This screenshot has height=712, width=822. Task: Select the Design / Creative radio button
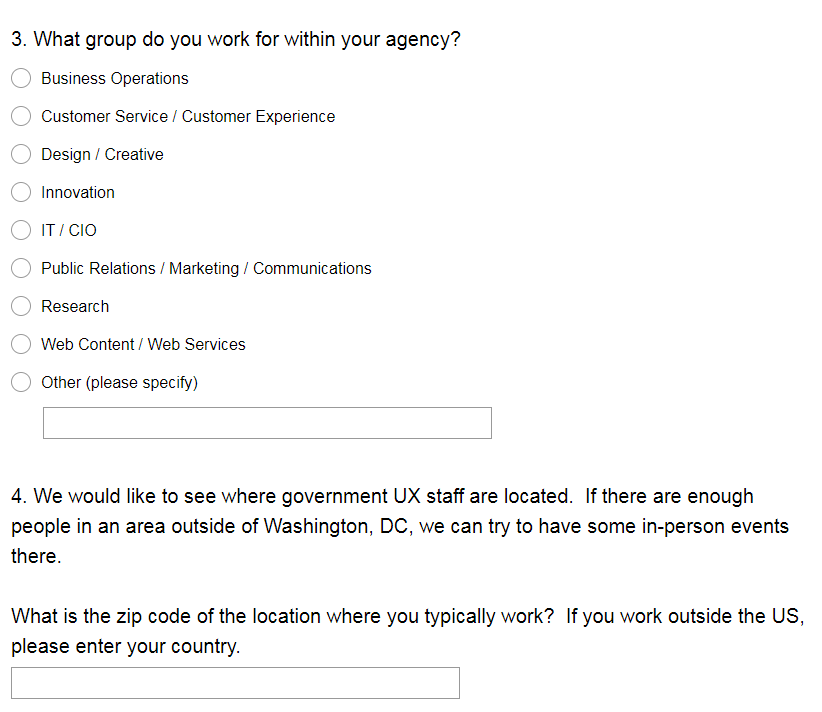(x=21, y=154)
